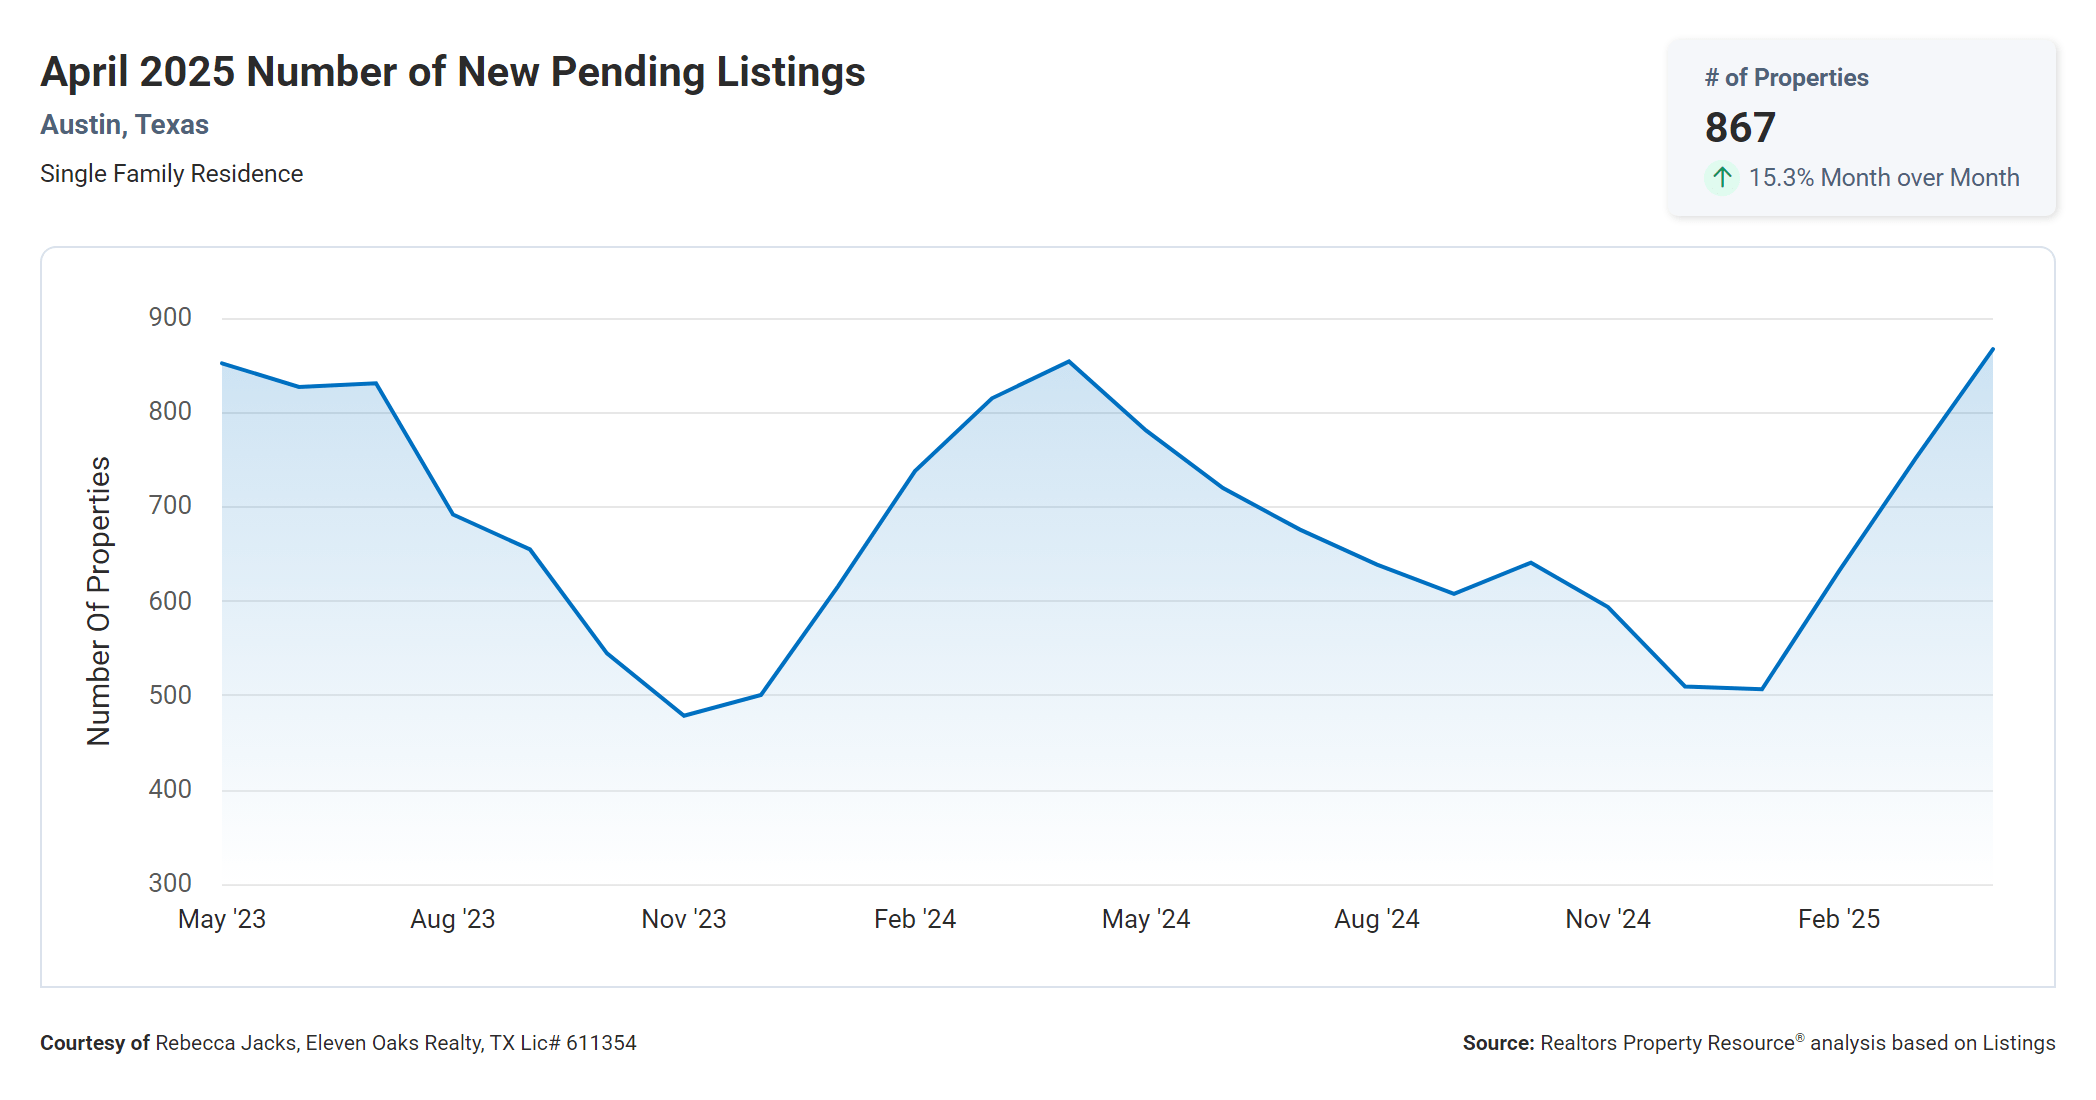Open the "Austin, Texas" location subtitle

pos(124,125)
